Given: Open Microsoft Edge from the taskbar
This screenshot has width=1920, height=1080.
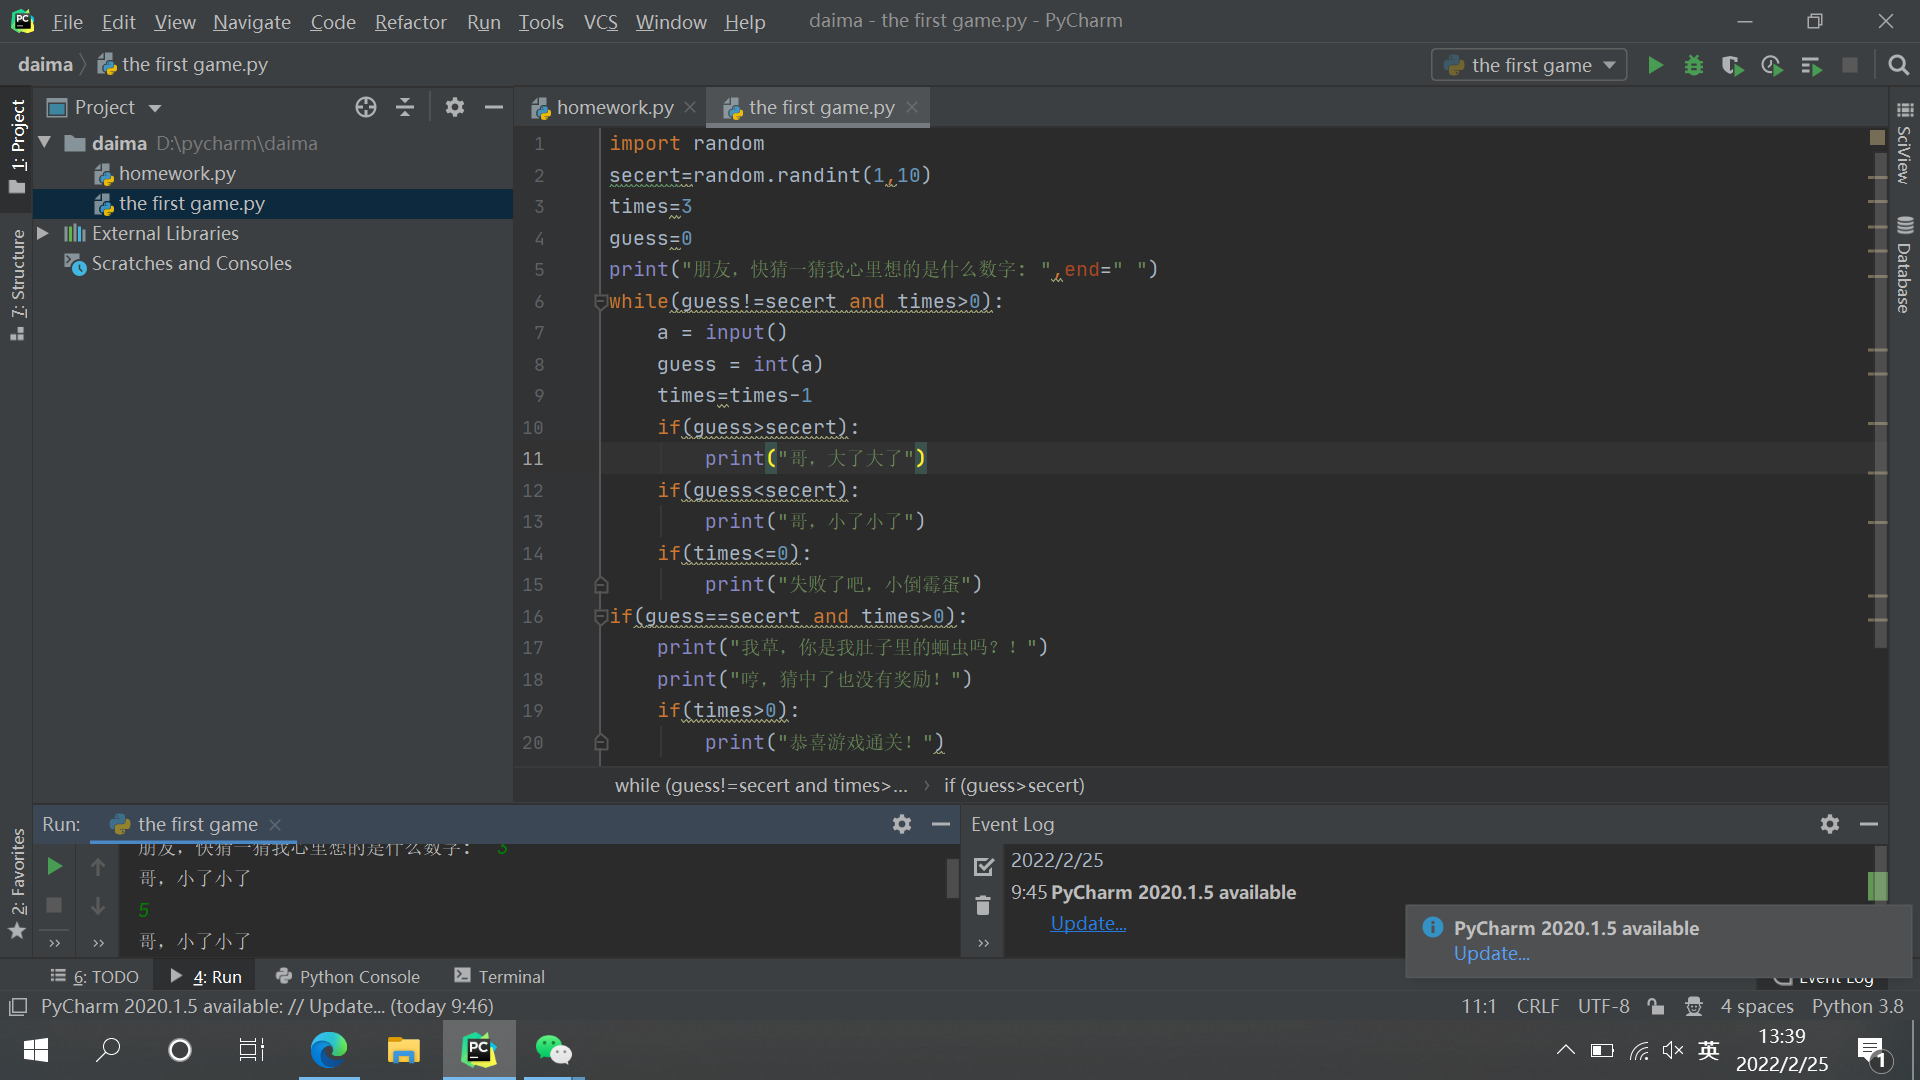Looking at the screenshot, I should tap(328, 1049).
